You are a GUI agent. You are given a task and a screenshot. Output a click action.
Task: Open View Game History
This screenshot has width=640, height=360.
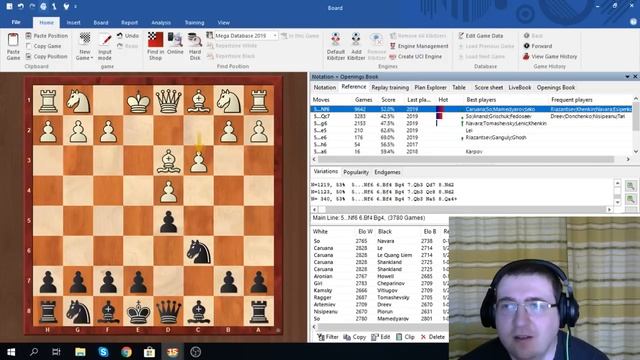tap(550, 56)
